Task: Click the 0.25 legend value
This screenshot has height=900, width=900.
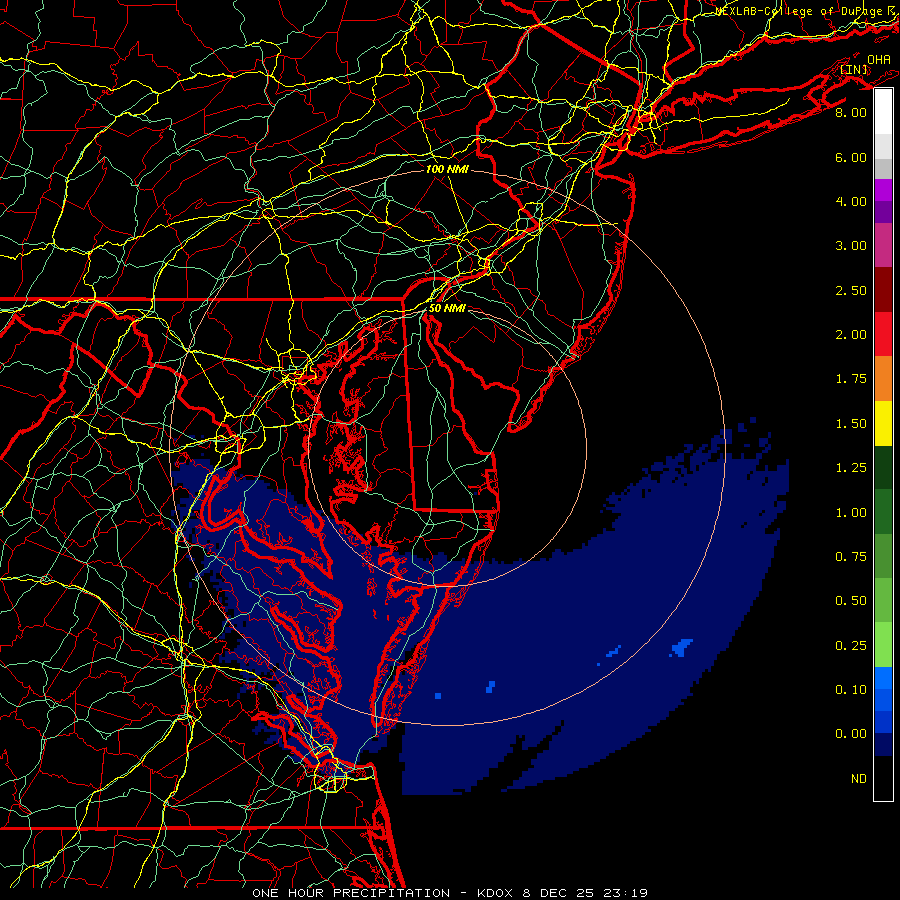Action: [851, 646]
